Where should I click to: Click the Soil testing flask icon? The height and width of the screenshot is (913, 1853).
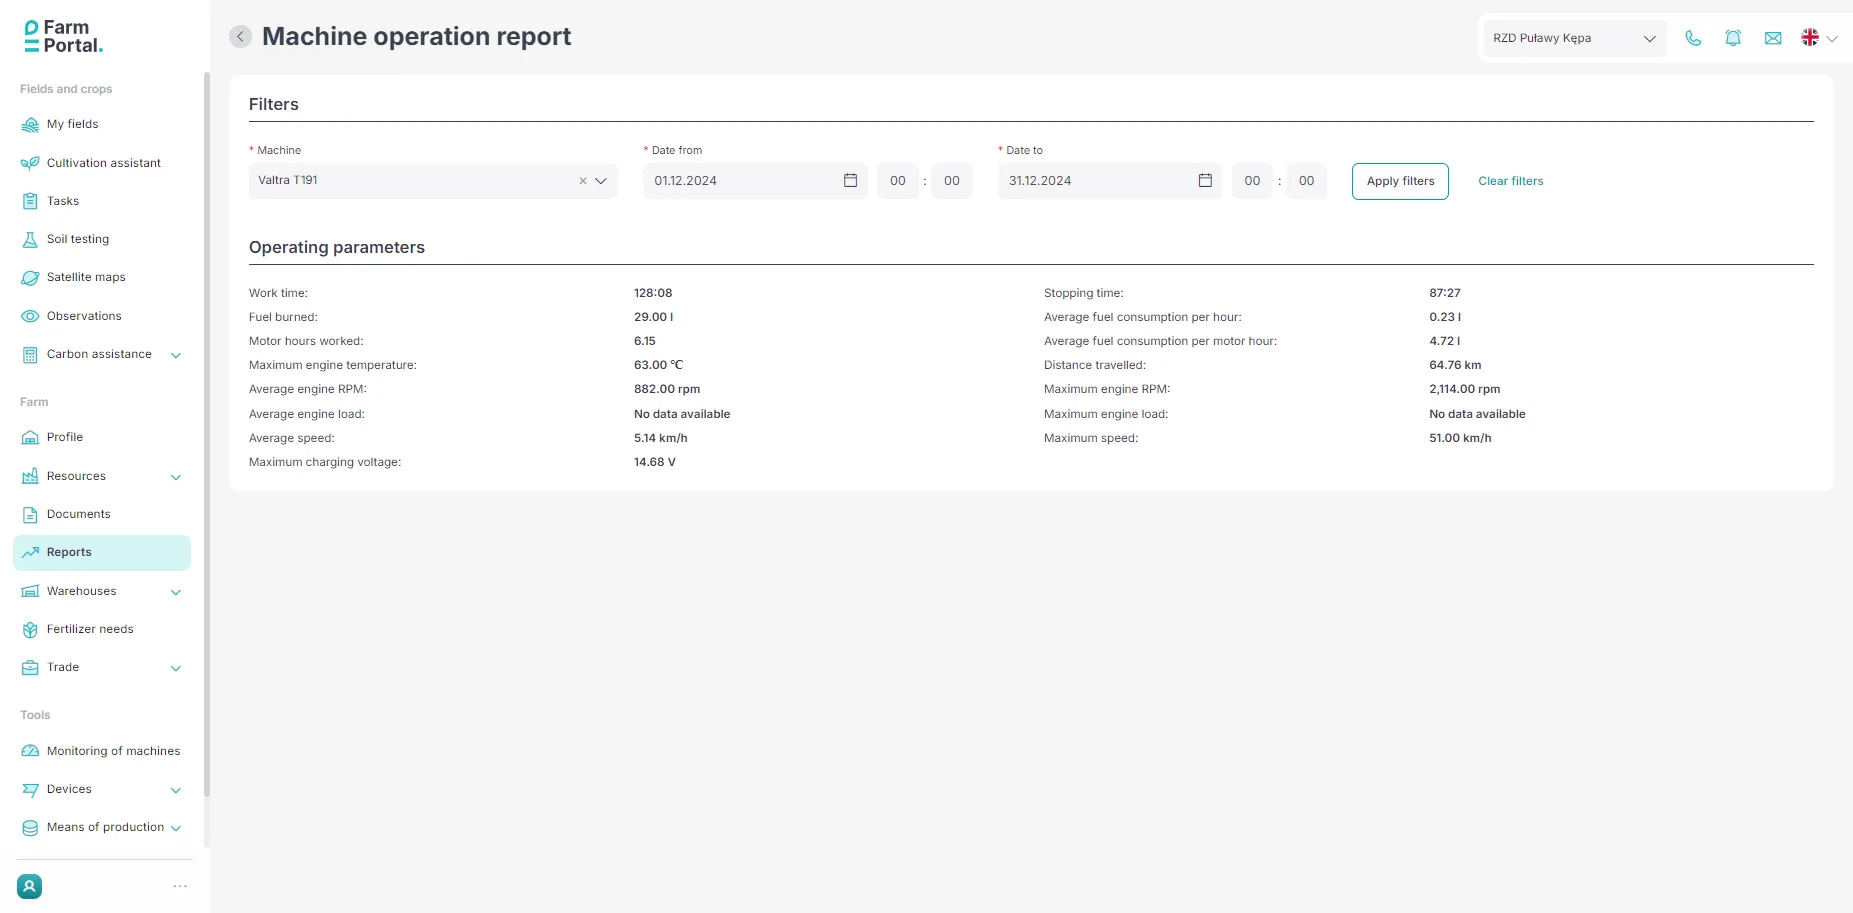[30, 239]
